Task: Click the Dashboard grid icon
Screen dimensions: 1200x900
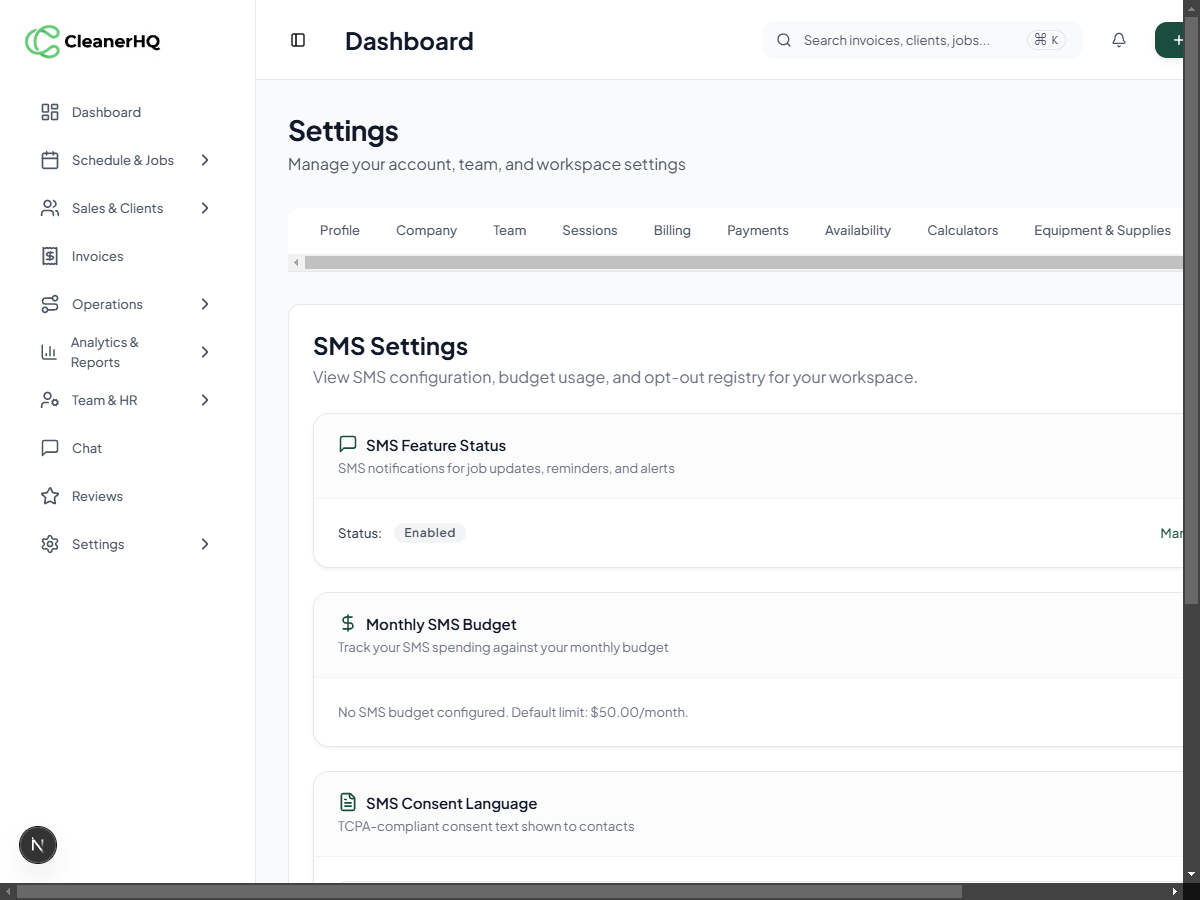Action: pos(50,112)
